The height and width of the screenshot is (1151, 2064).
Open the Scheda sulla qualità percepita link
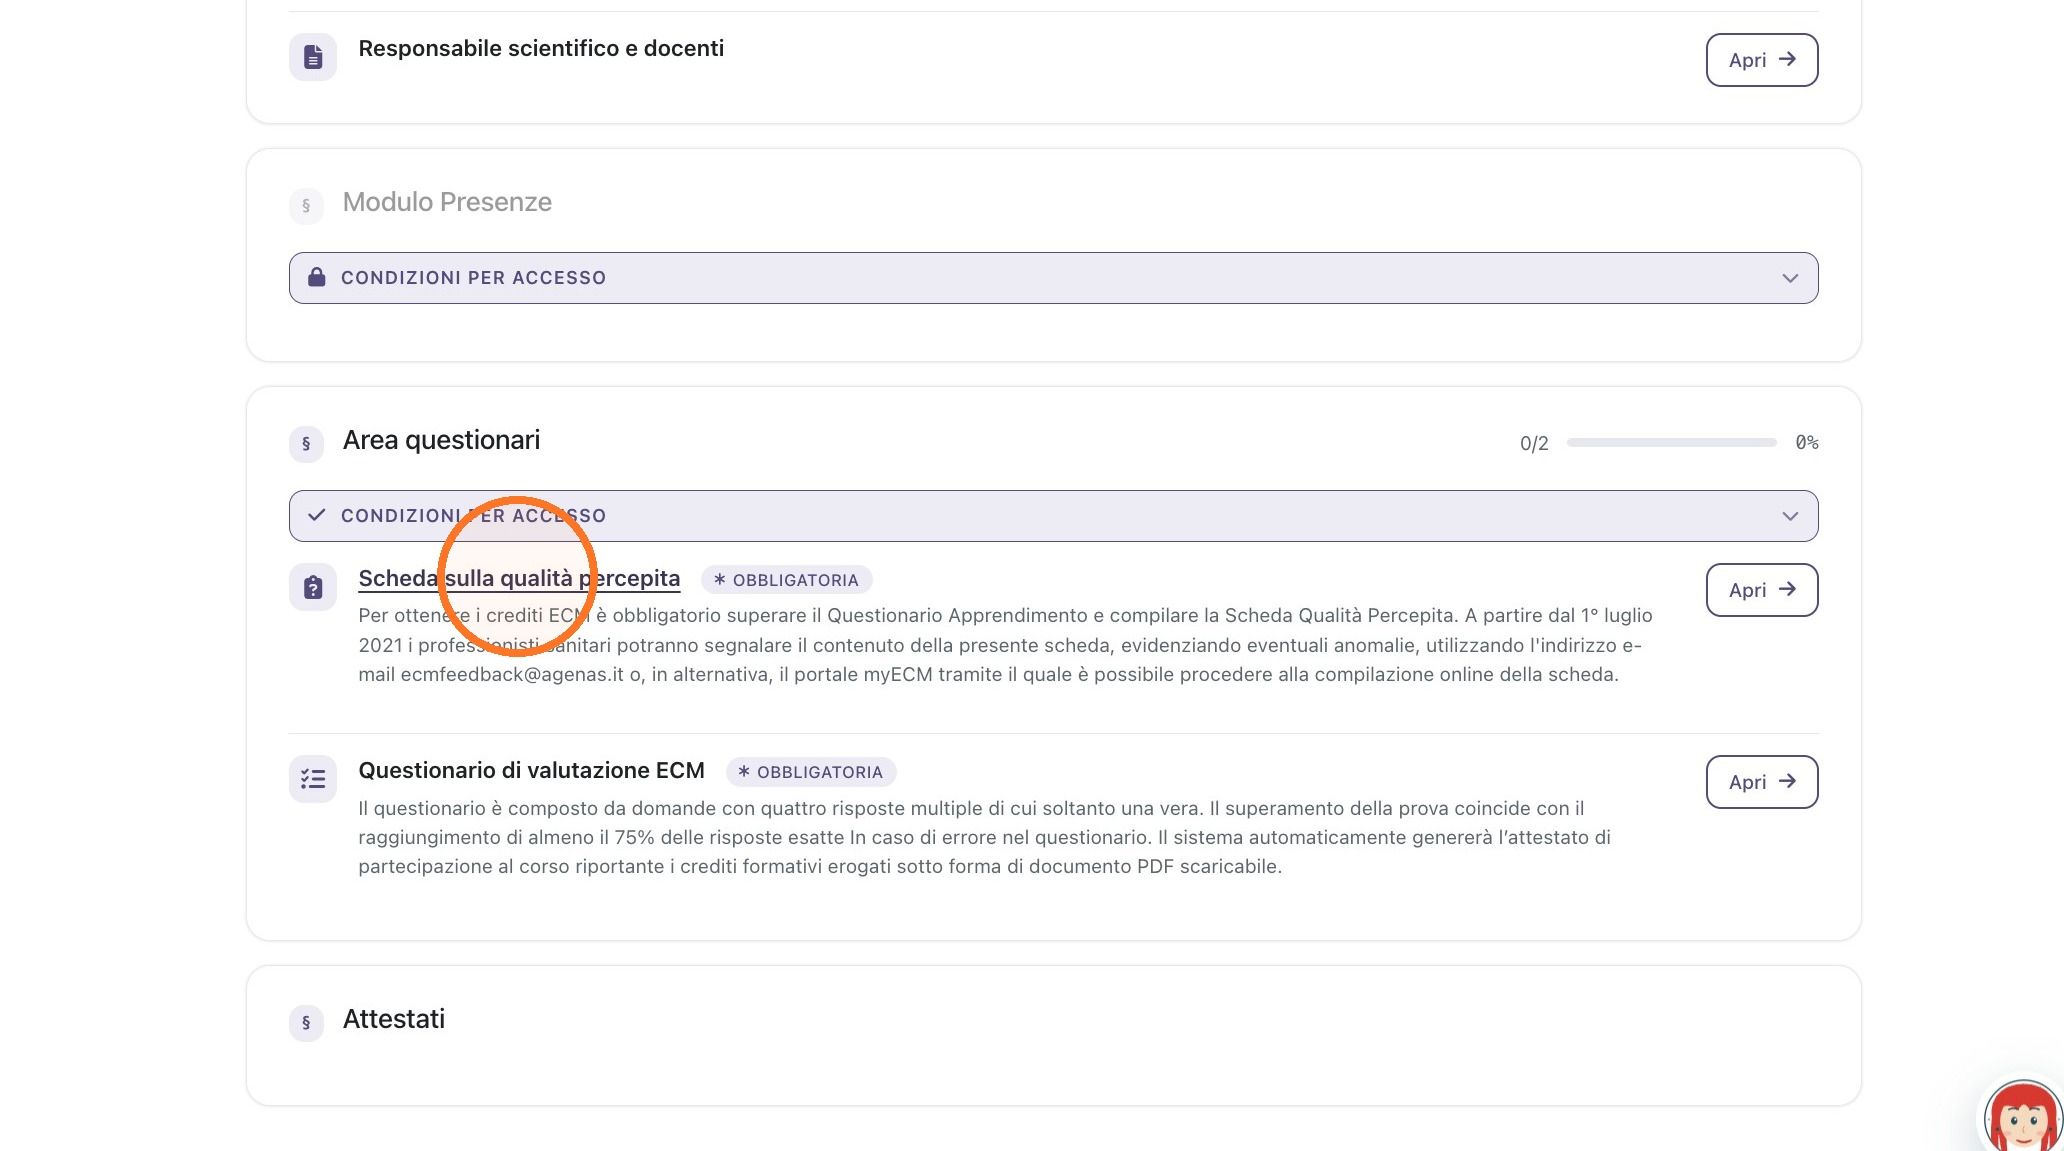tap(519, 578)
